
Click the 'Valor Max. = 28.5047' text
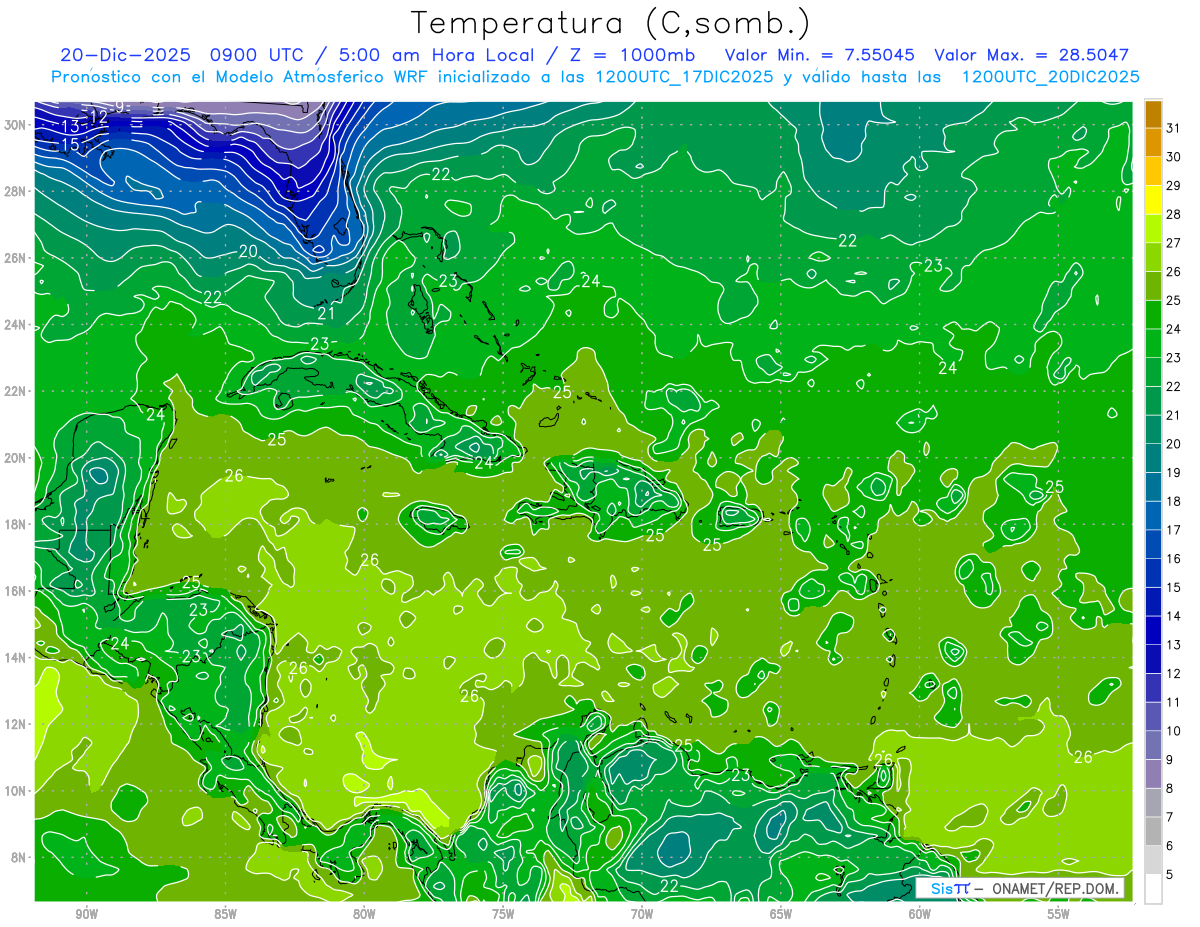pos(1031,55)
